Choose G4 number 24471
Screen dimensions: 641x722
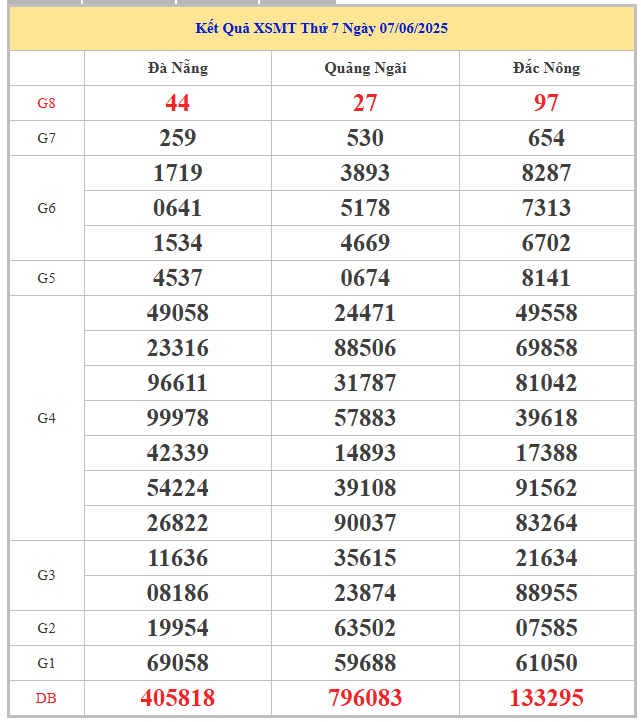point(365,313)
